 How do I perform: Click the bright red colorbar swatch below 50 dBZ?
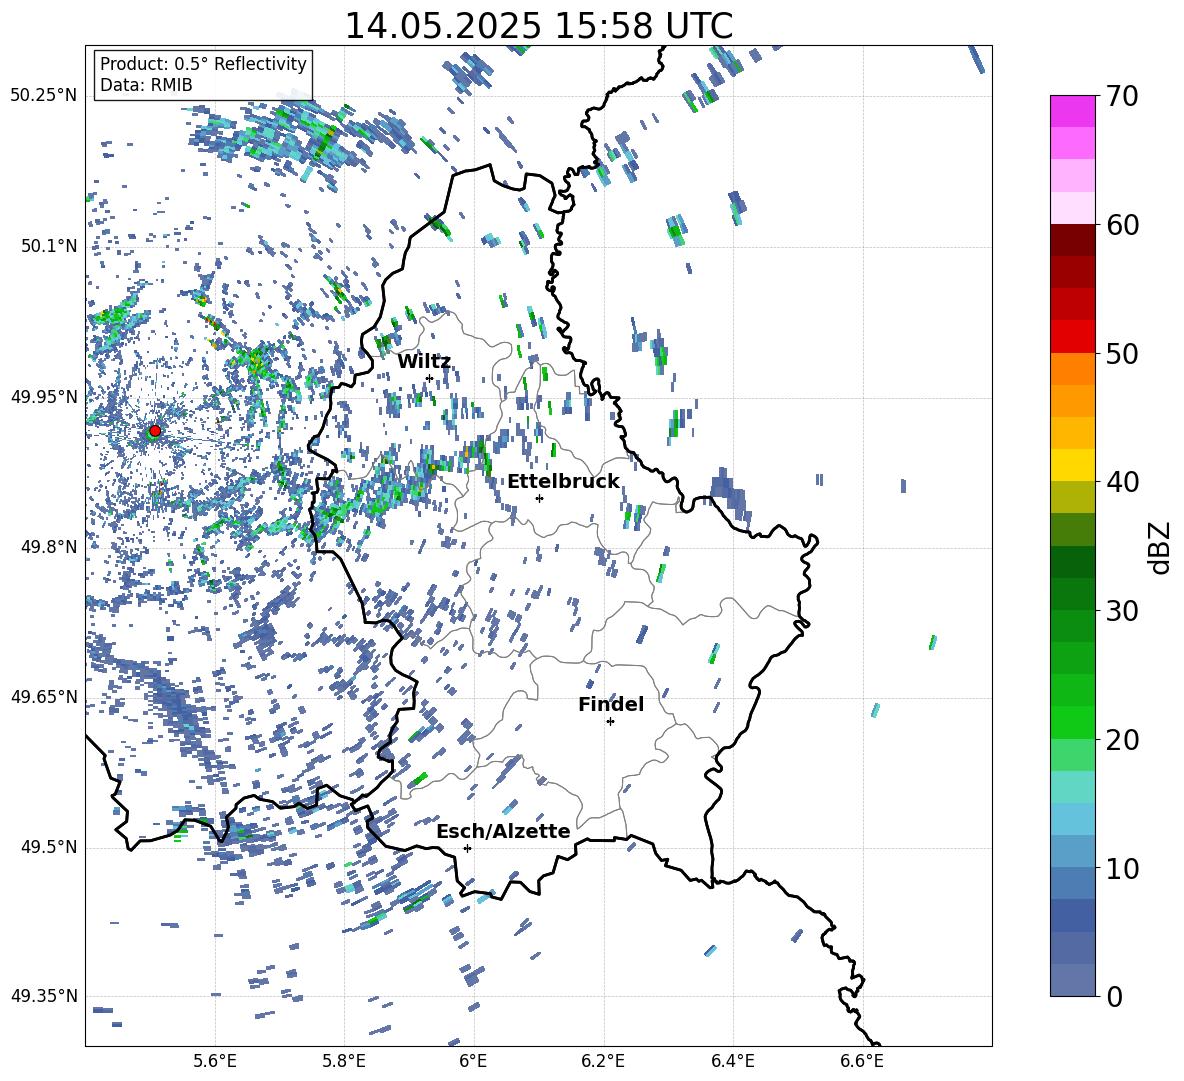[x=1073, y=337]
